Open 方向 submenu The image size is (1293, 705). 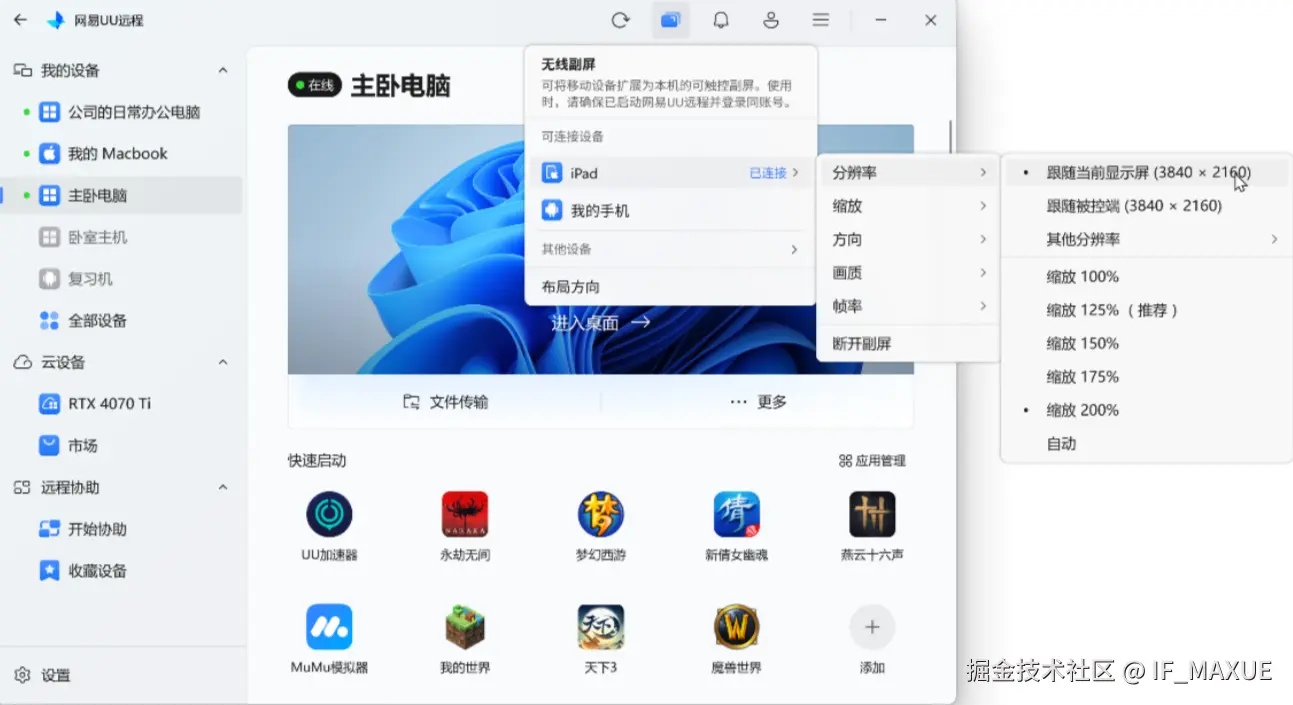909,240
